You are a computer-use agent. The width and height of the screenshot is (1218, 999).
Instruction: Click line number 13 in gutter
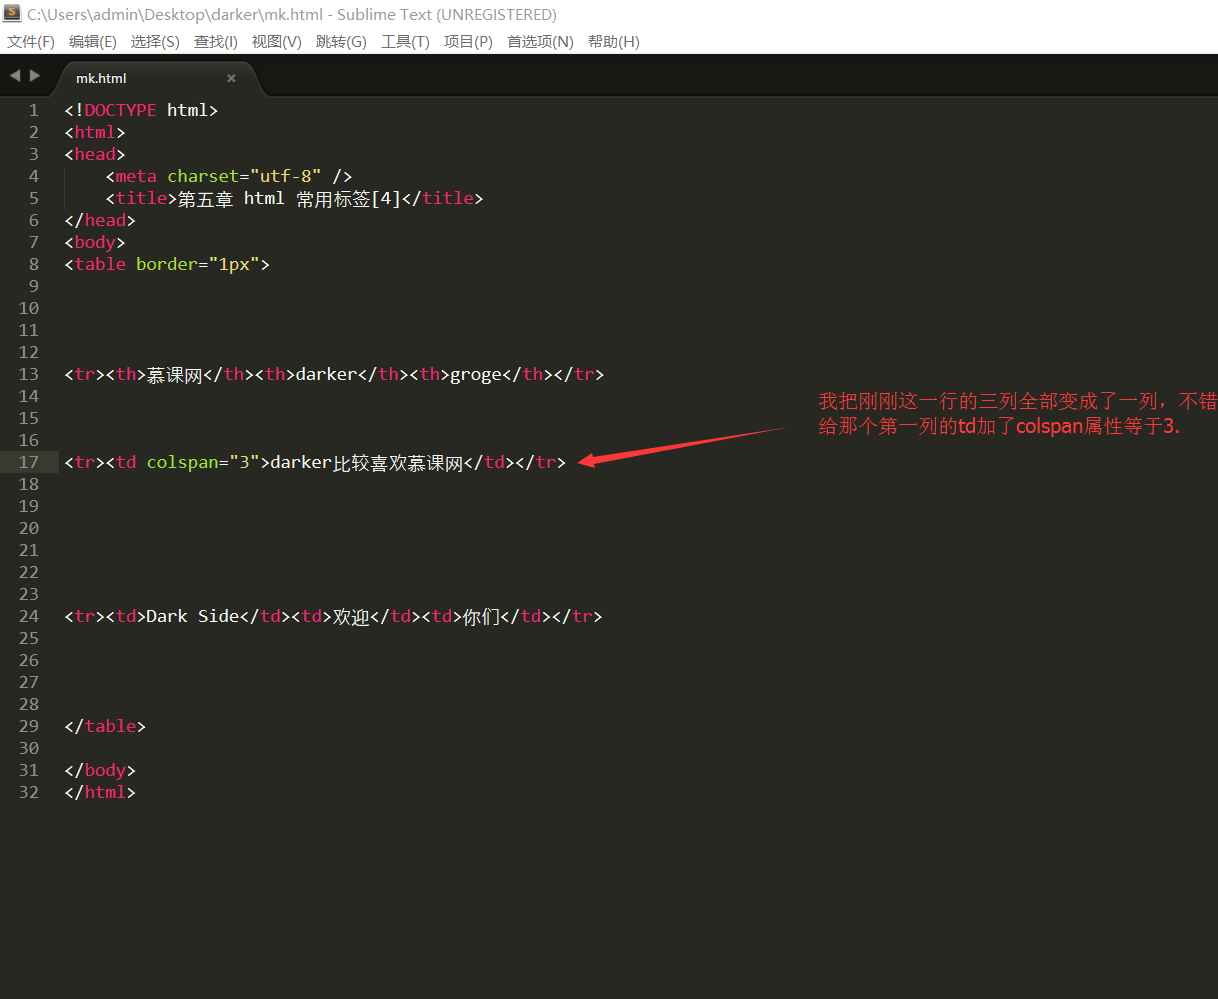click(x=28, y=374)
